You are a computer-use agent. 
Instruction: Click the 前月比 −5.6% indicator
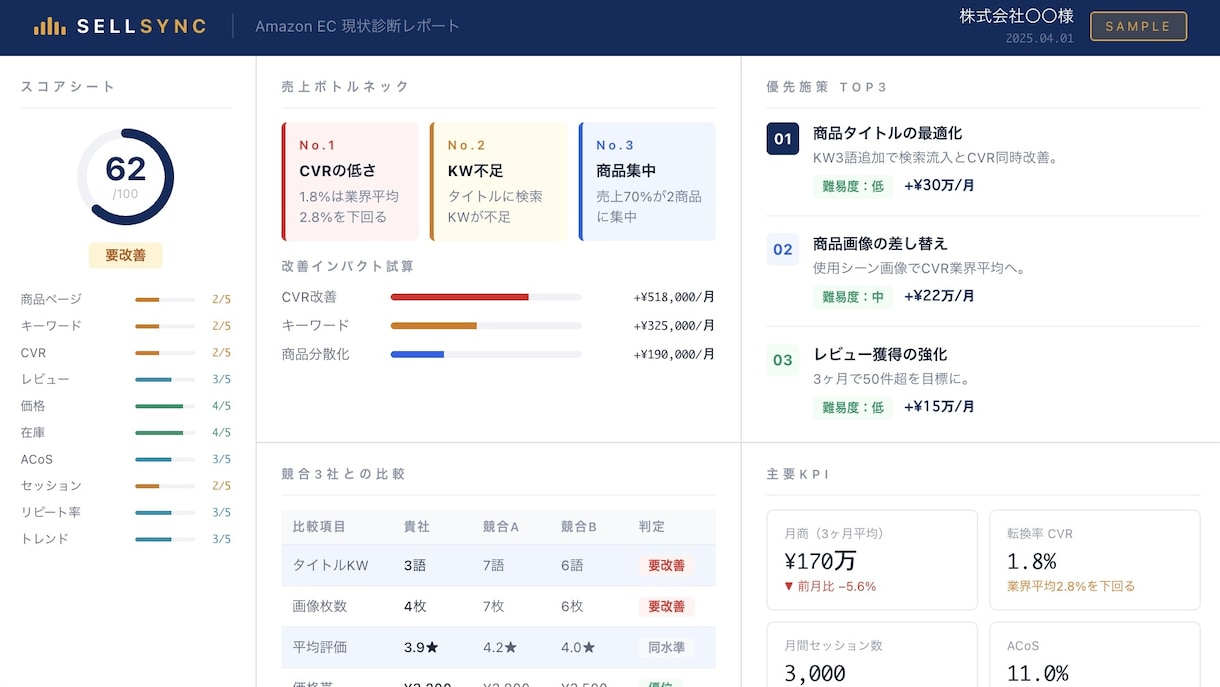click(830, 586)
